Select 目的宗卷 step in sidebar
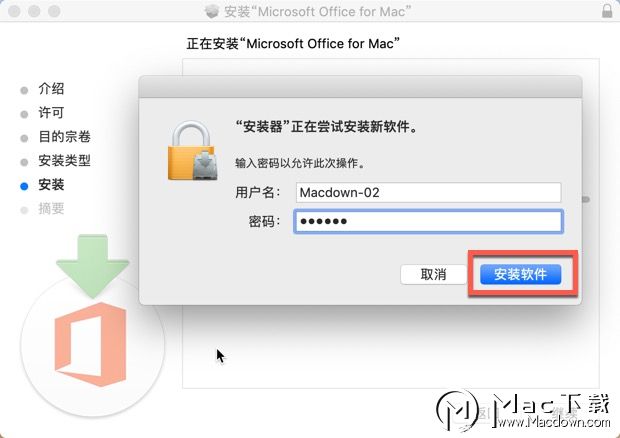The image size is (620, 438). point(64,137)
